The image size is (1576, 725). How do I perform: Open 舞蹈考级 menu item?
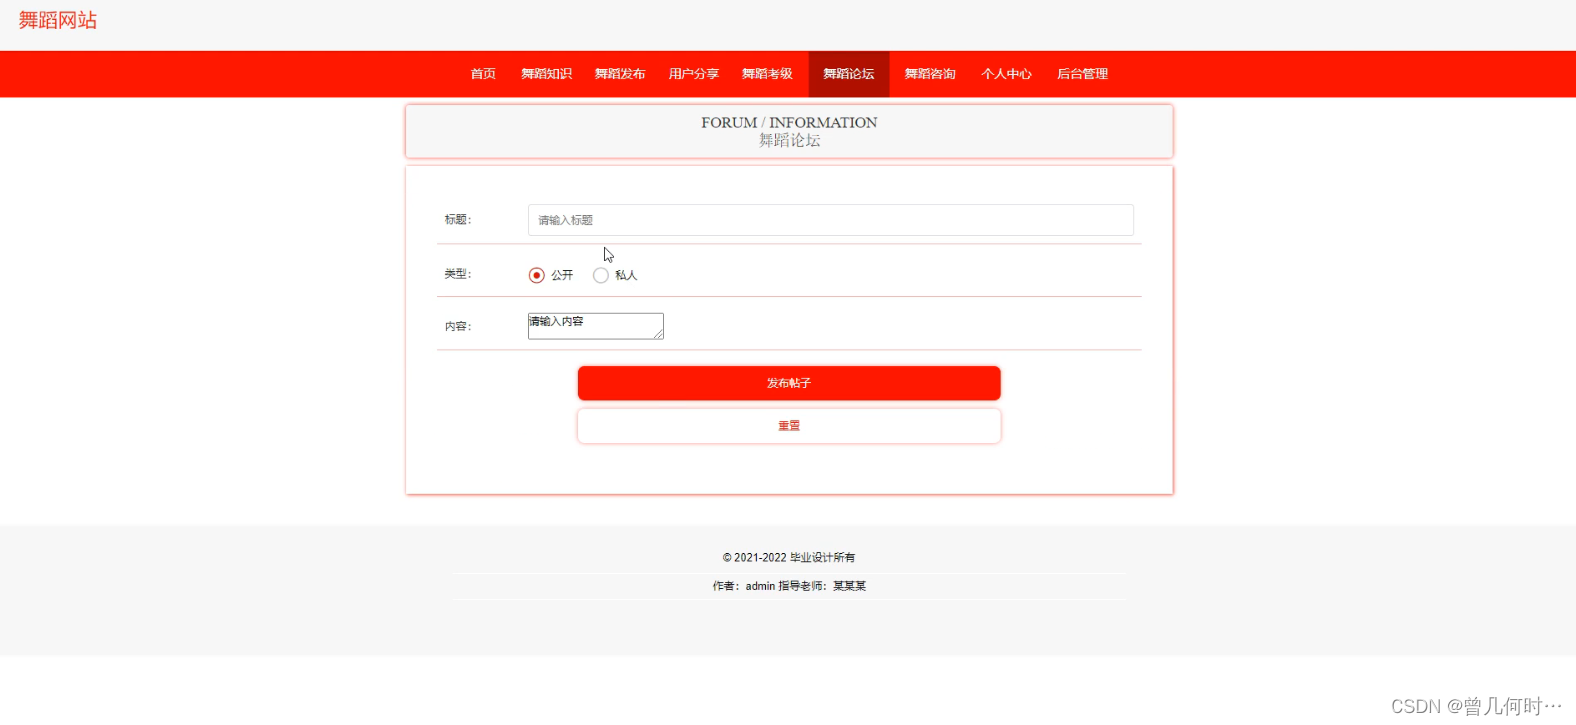[767, 74]
